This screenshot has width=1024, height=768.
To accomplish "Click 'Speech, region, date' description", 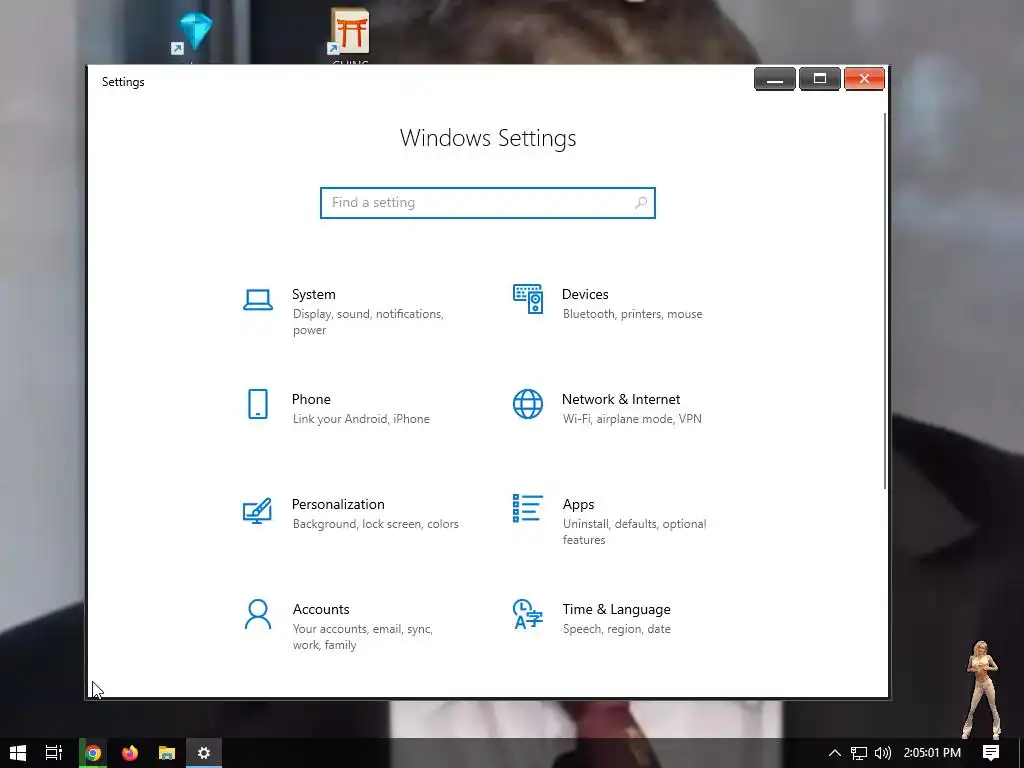I will click(616, 629).
